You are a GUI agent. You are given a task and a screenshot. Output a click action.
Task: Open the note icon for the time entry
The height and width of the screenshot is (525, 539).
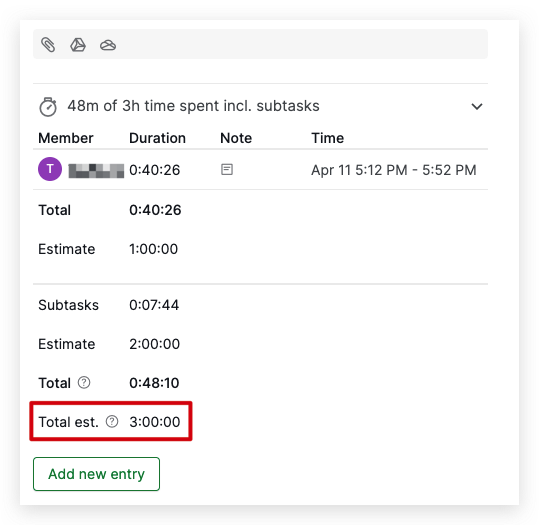227,169
